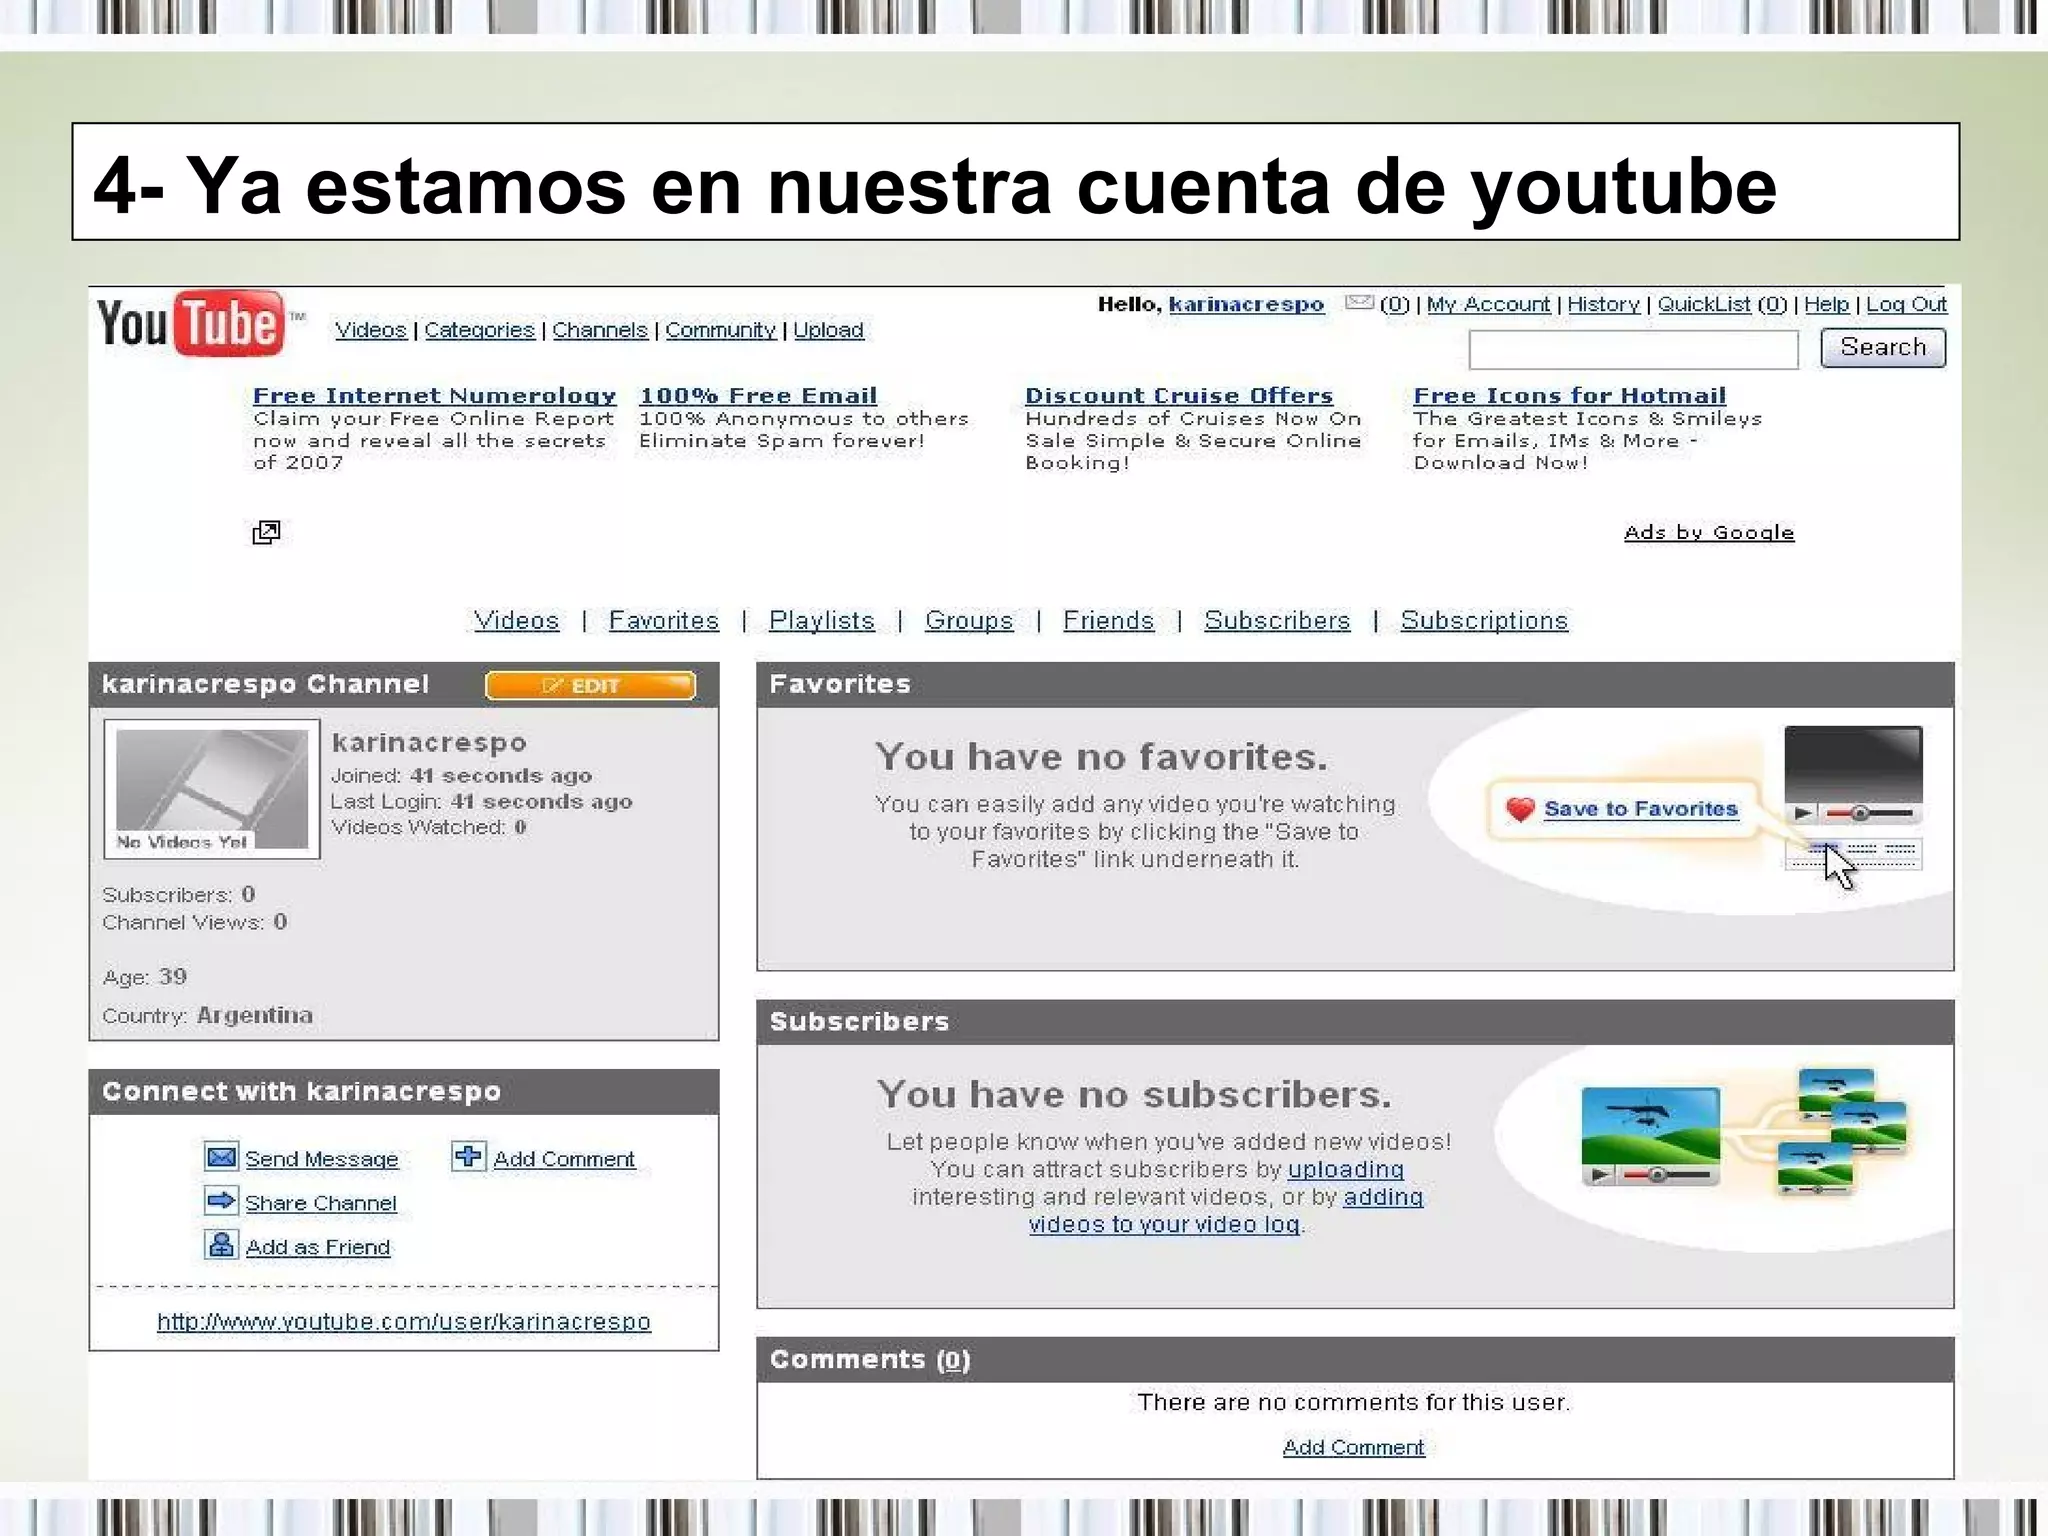The width and height of the screenshot is (2048, 1536).
Task: Click Add Comment in Connect panel
Action: [x=564, y=1159]
